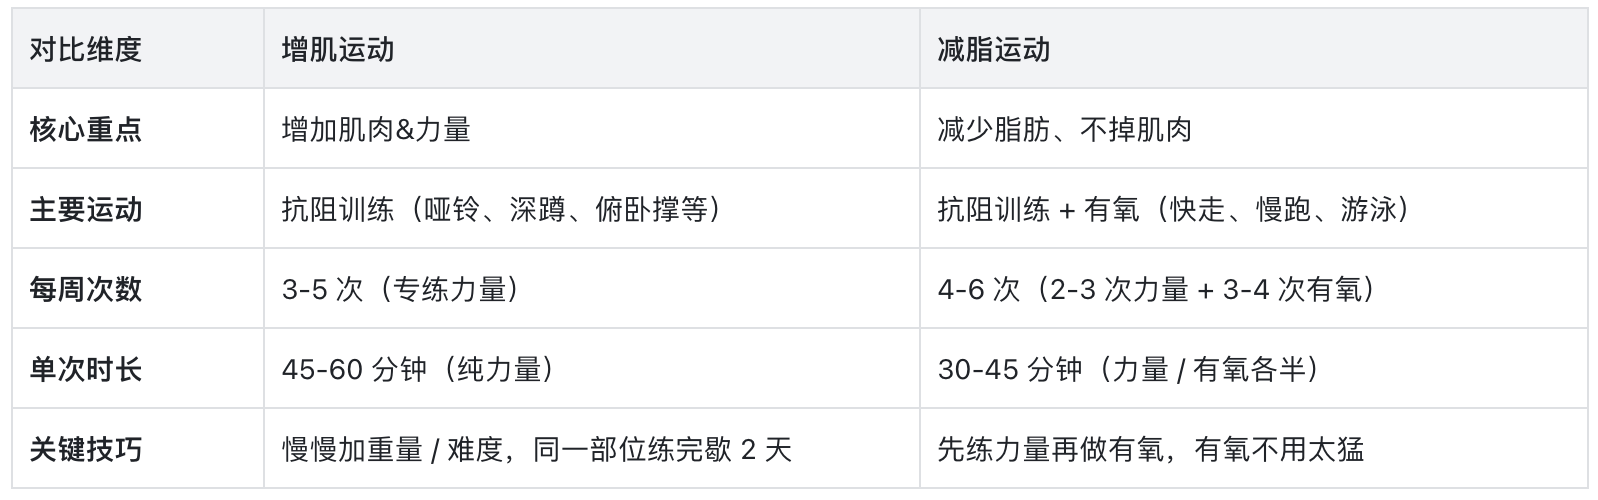Select the 减脂运动 column header

tap(993, 49)
